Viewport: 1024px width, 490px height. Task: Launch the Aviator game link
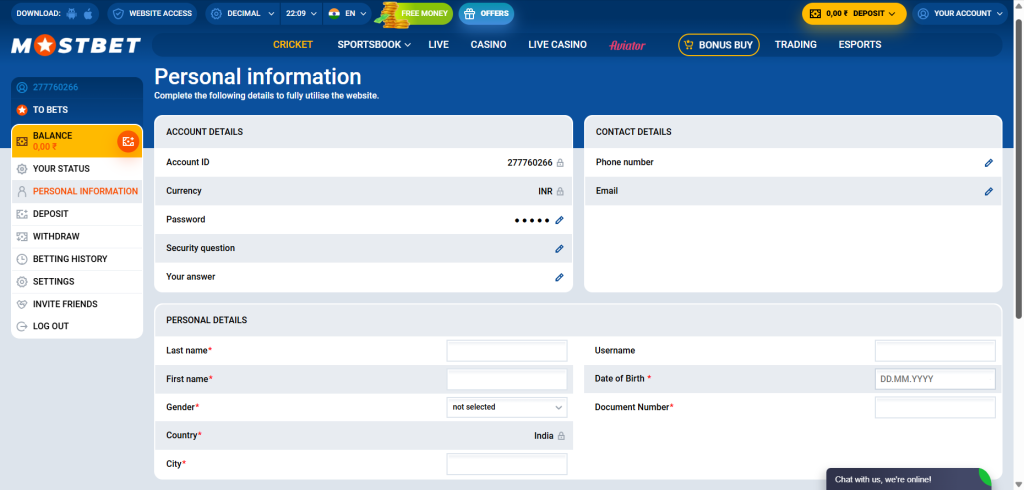tap(627, 45)
